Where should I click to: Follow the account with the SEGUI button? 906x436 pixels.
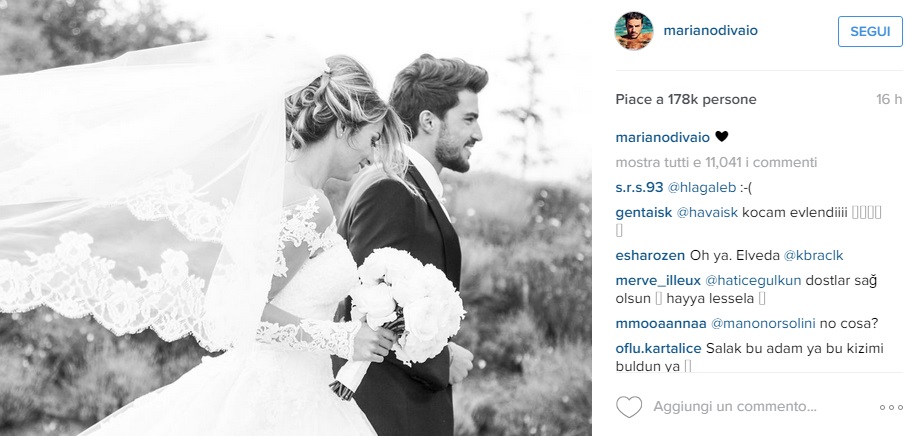click(x=870, y=31)
